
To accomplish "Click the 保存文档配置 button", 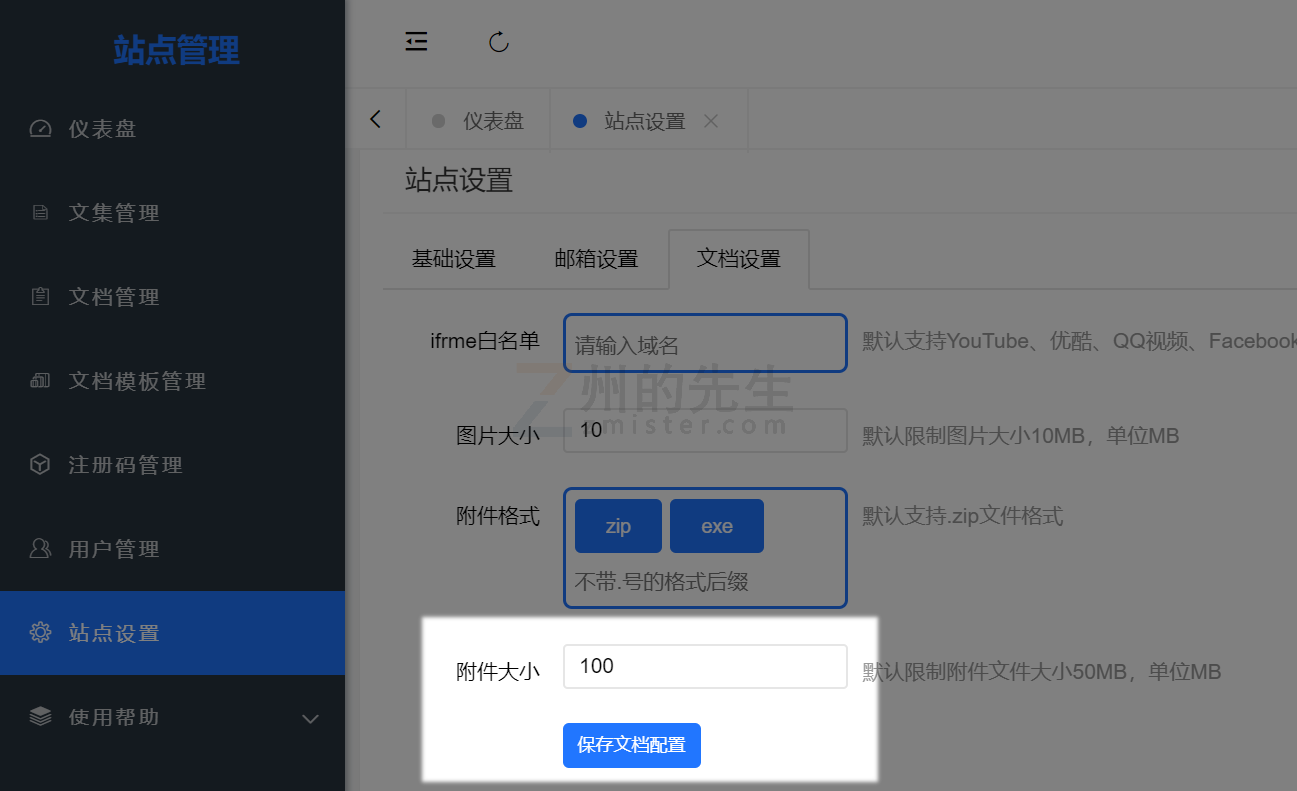I will pos(632,745).
